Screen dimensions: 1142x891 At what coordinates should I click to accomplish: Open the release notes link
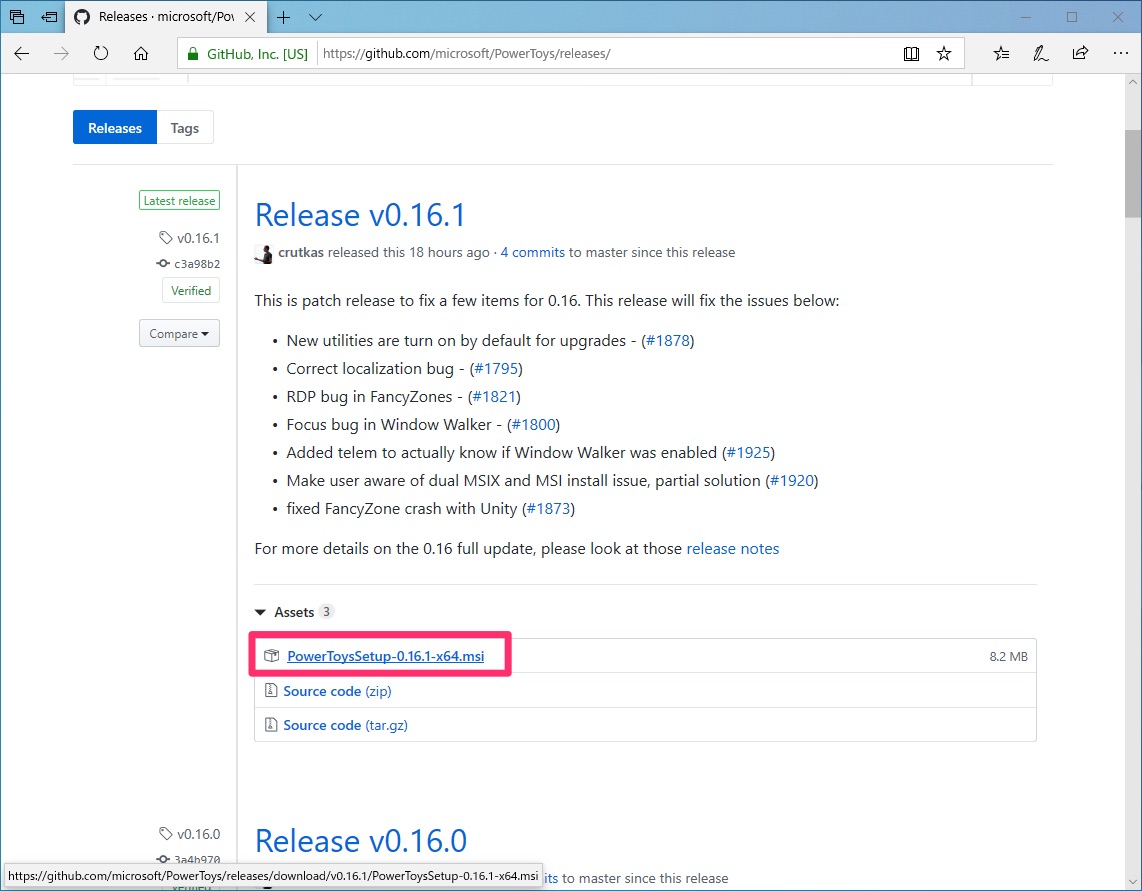[733, 549]
